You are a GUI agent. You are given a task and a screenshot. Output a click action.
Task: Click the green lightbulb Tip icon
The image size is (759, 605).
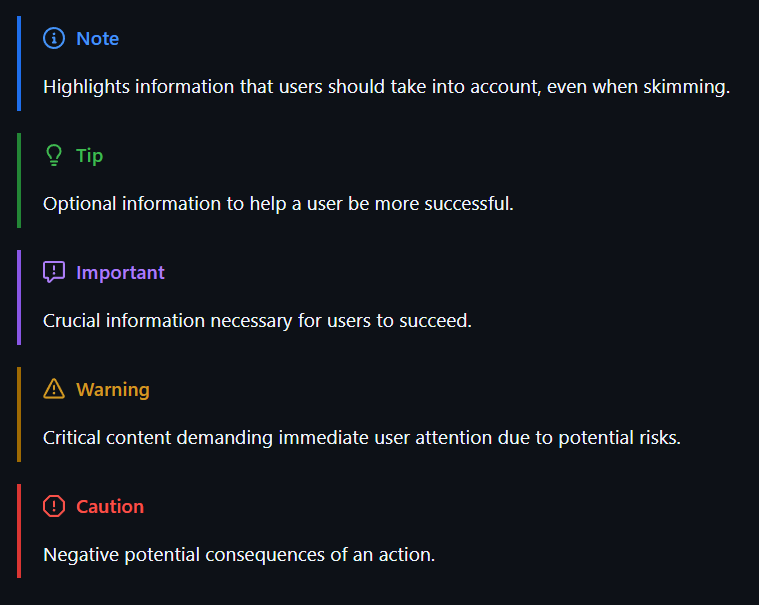[54, 156]
